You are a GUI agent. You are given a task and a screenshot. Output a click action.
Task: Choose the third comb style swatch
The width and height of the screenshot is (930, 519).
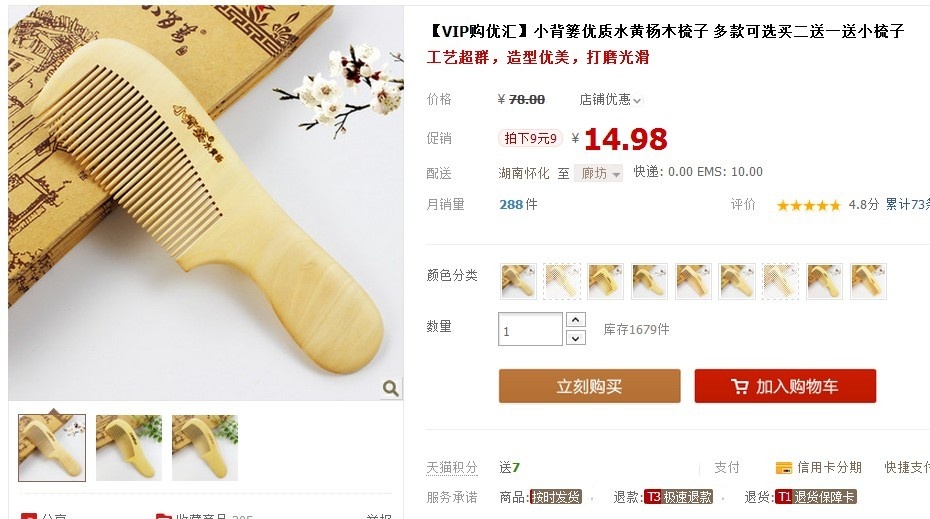pyautogui.click(x=606, y=281)
